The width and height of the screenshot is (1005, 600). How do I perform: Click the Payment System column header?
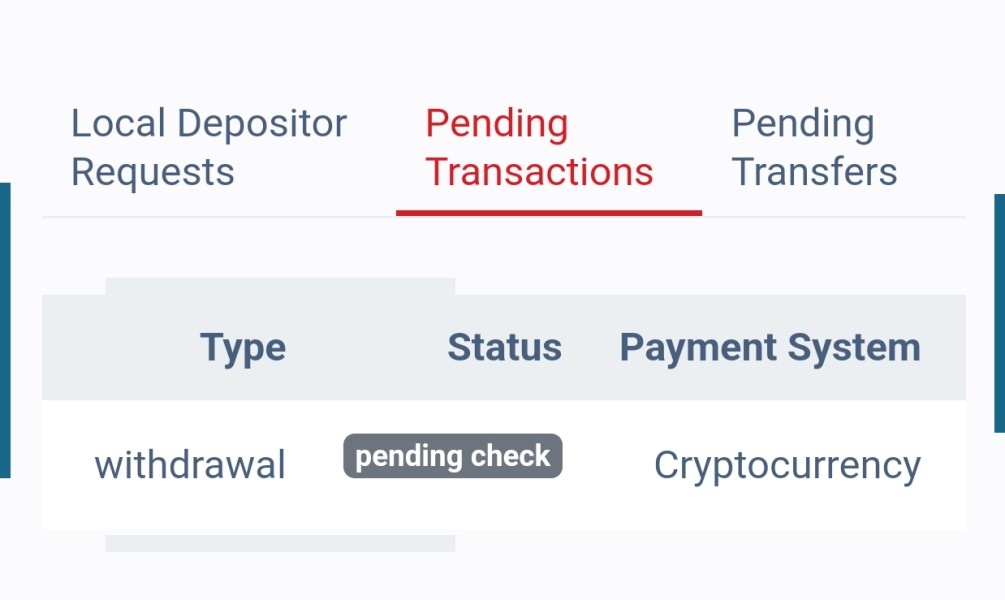pos(769,348)
